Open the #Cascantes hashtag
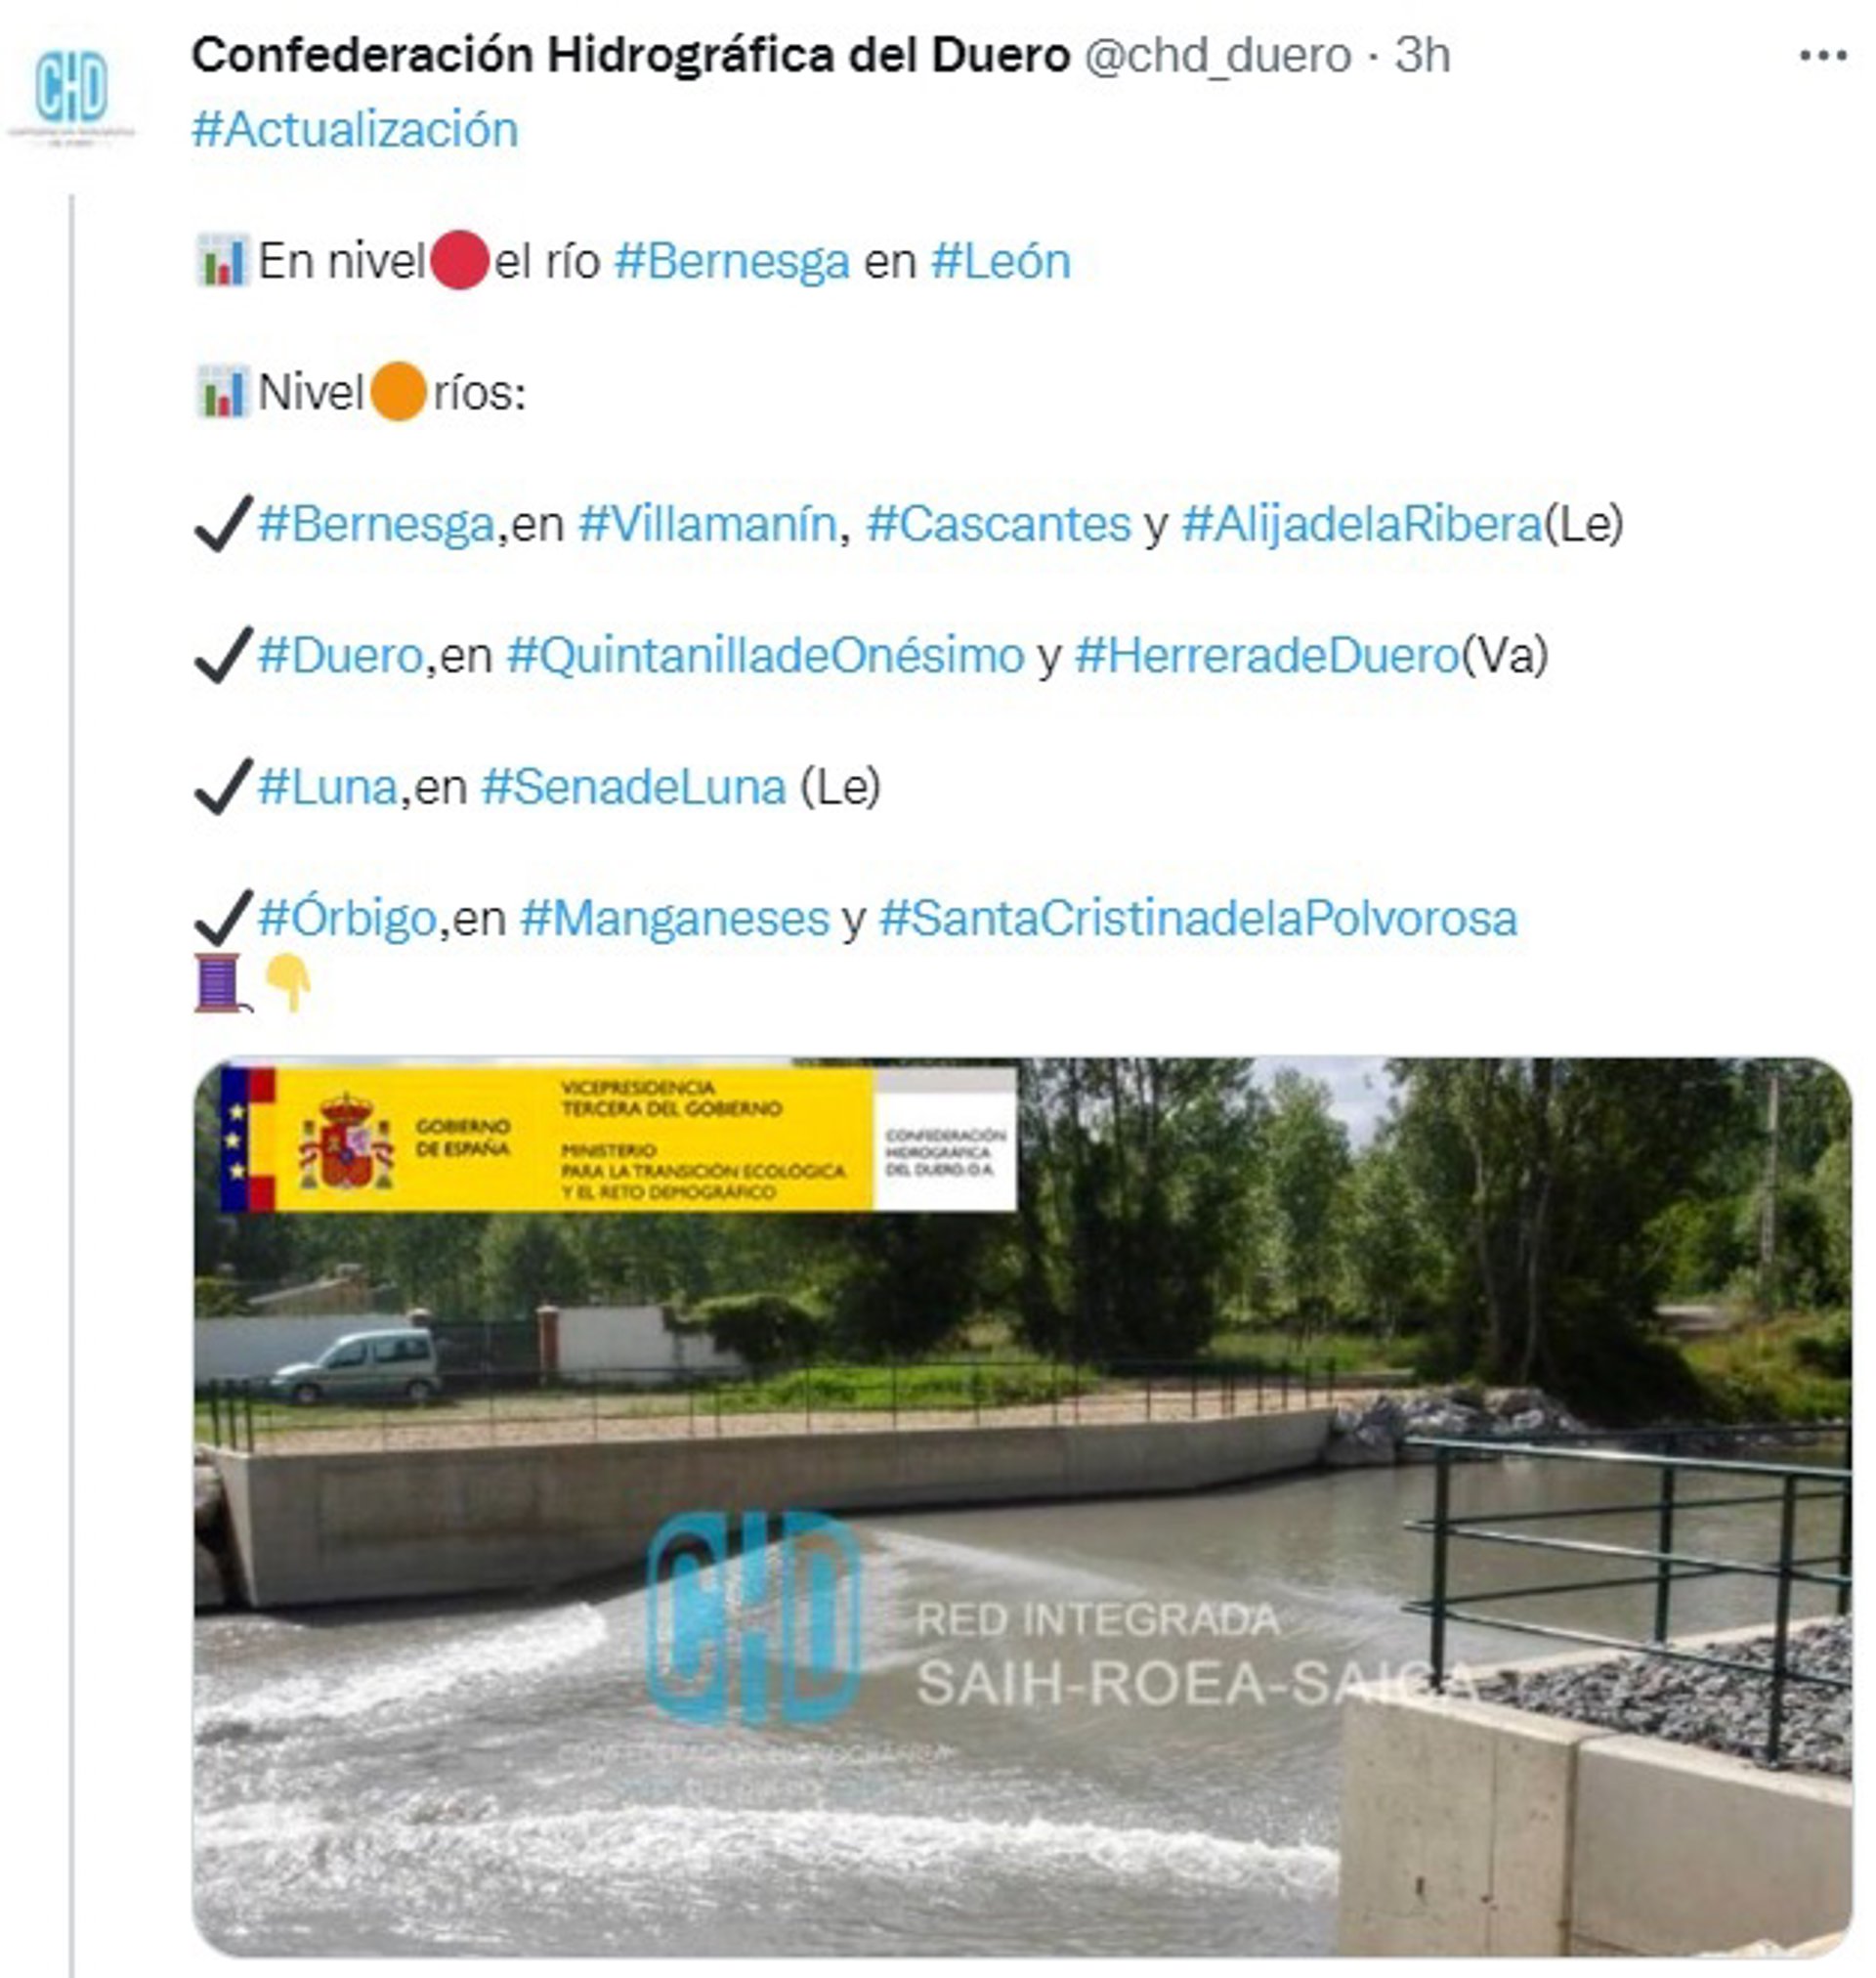Viewport: 1876px width, 1978px height. click(x=998, y=524)
